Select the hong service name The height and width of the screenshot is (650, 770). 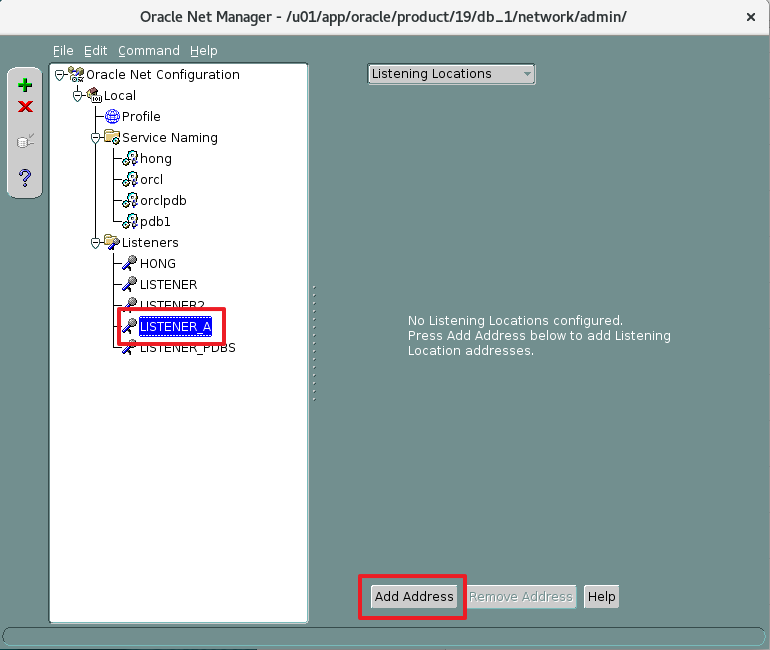[x=156, y=159]
